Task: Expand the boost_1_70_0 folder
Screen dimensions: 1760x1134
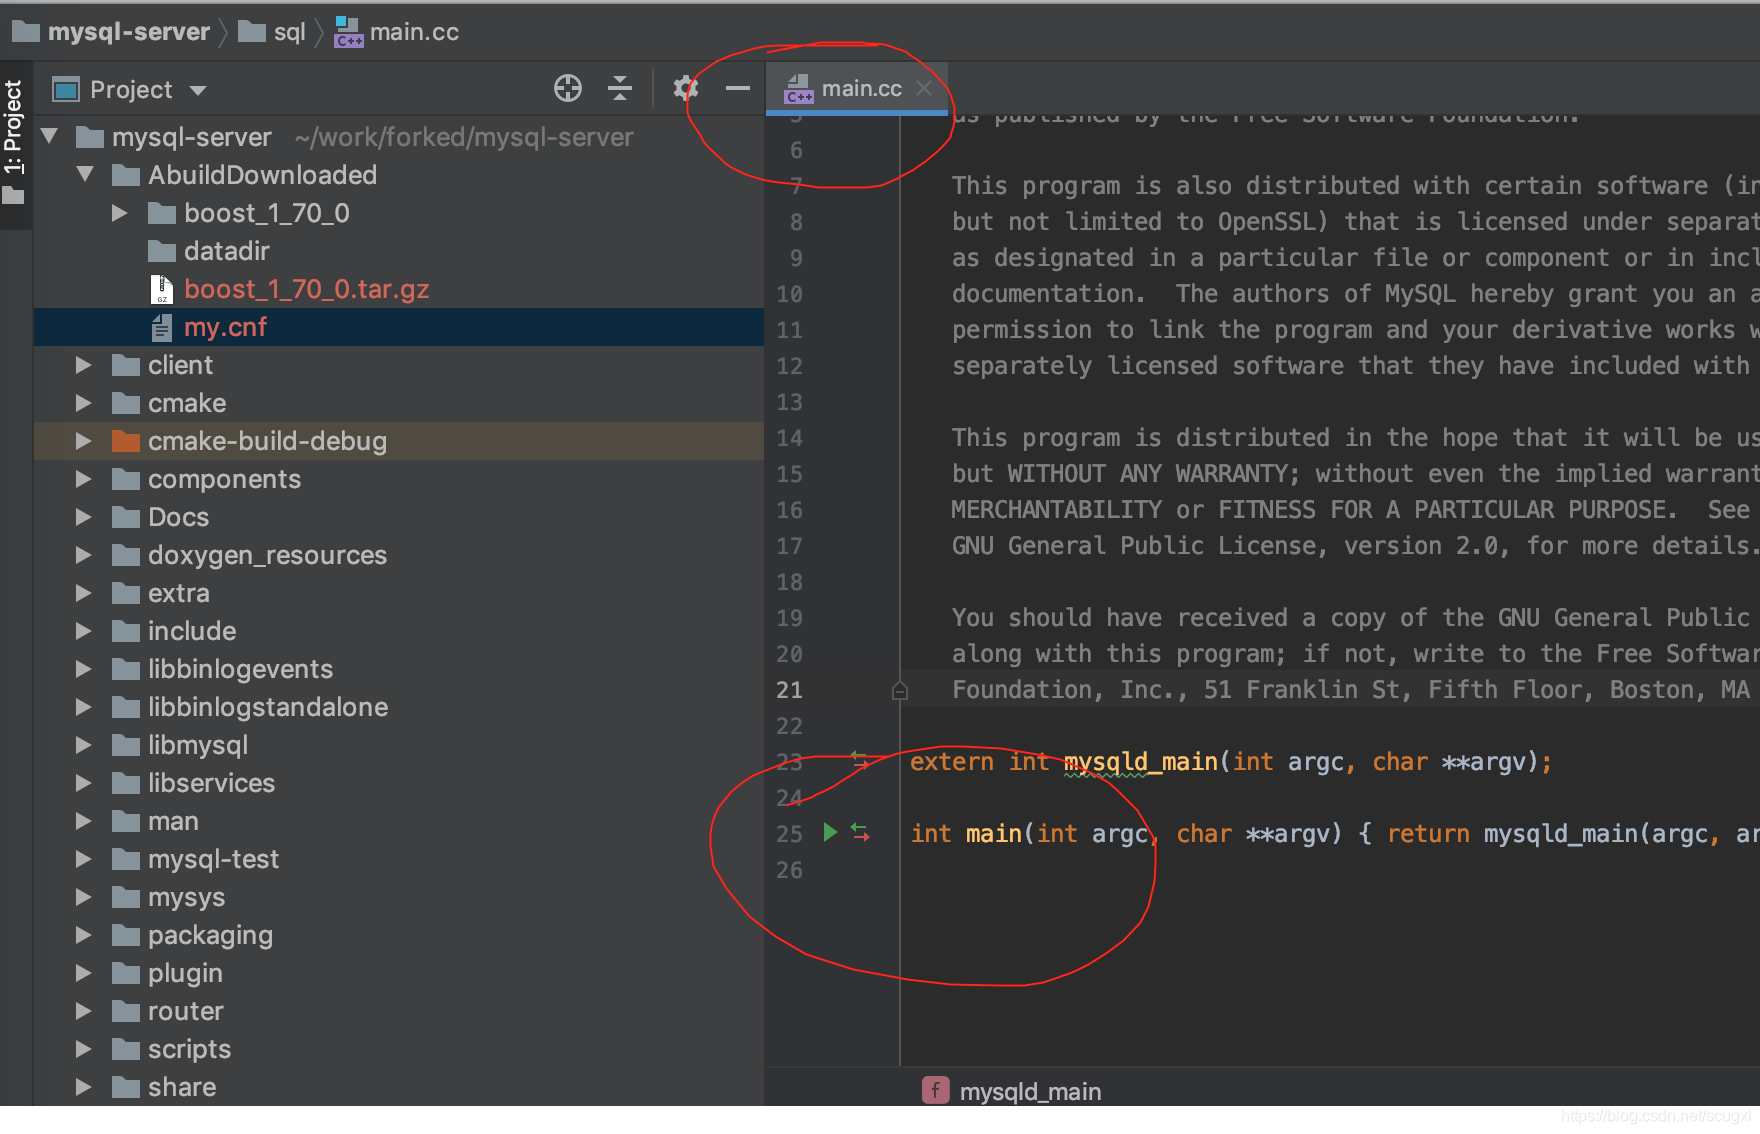Action: [x=120, y=213]
